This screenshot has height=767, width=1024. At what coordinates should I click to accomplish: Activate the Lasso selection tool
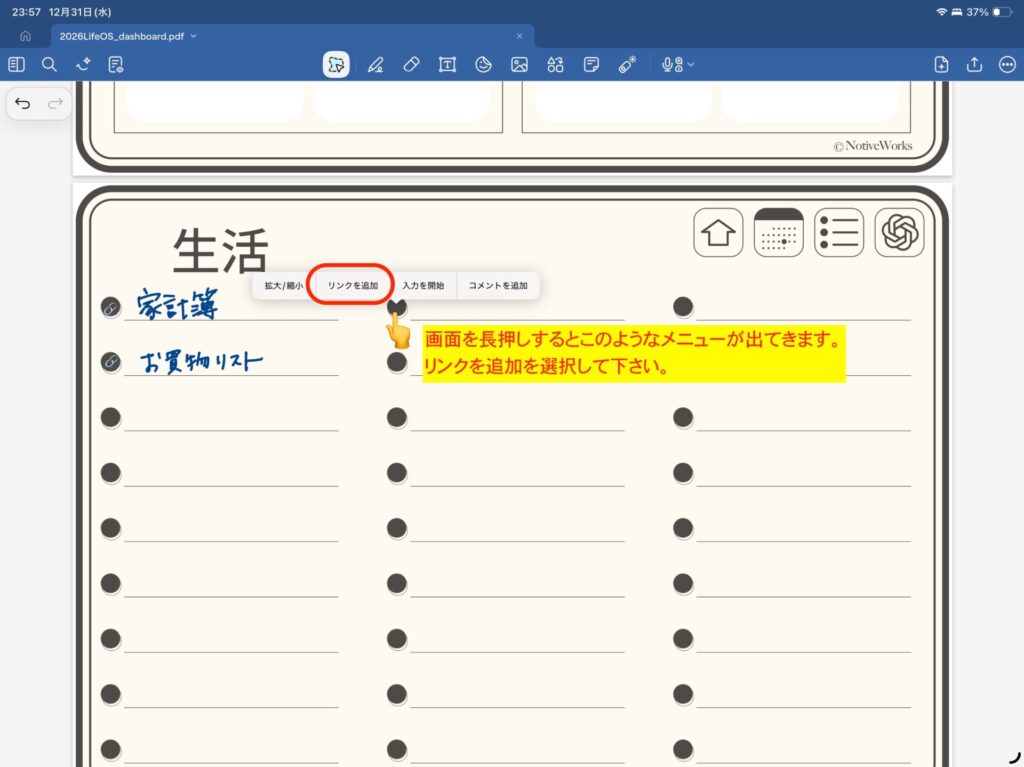coord(336,65)
